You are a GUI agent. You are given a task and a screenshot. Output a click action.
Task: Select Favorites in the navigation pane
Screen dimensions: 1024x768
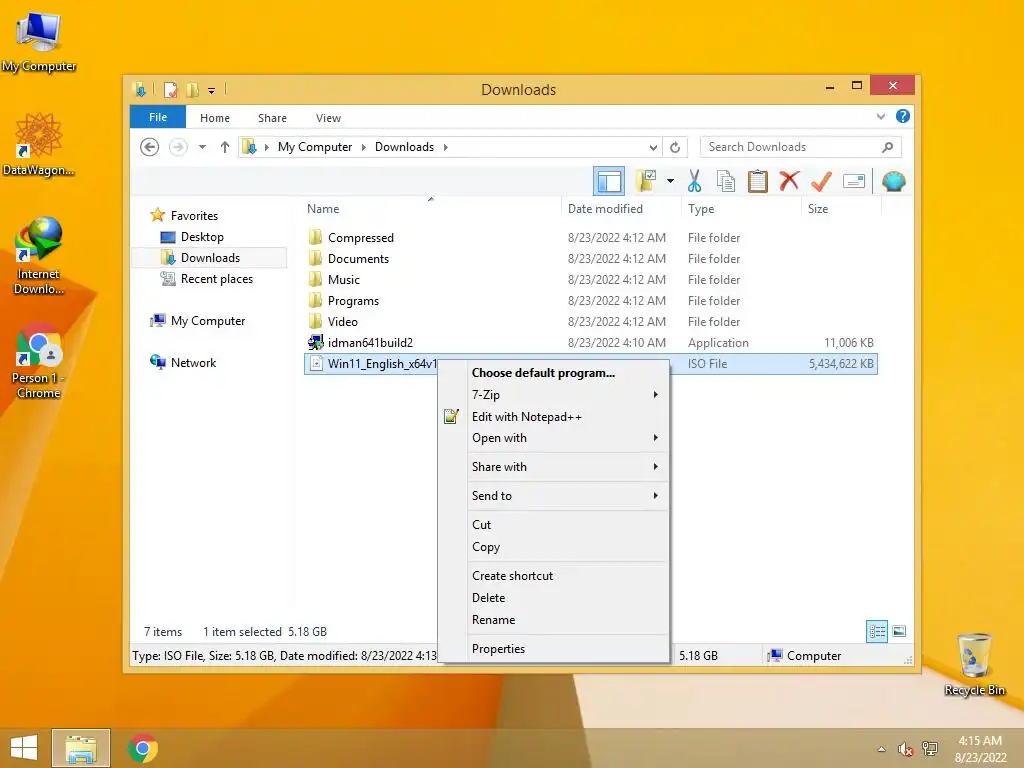[184, 215]
